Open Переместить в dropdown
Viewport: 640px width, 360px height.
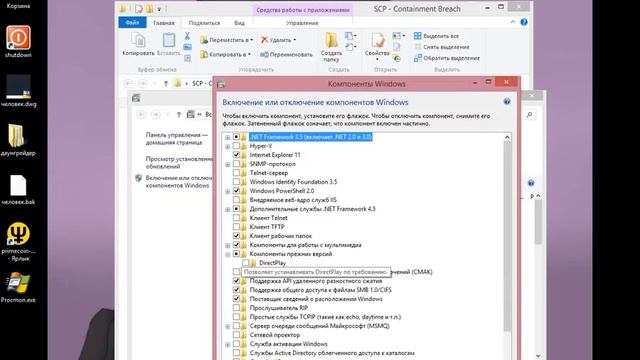pos(227,40)
